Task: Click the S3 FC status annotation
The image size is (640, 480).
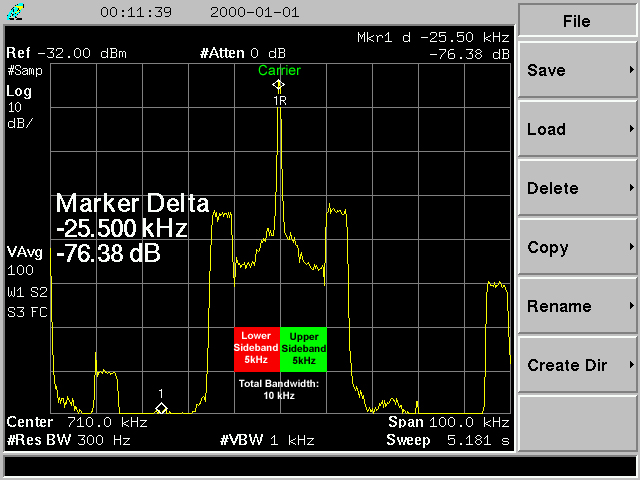Action: pos(27,312)
